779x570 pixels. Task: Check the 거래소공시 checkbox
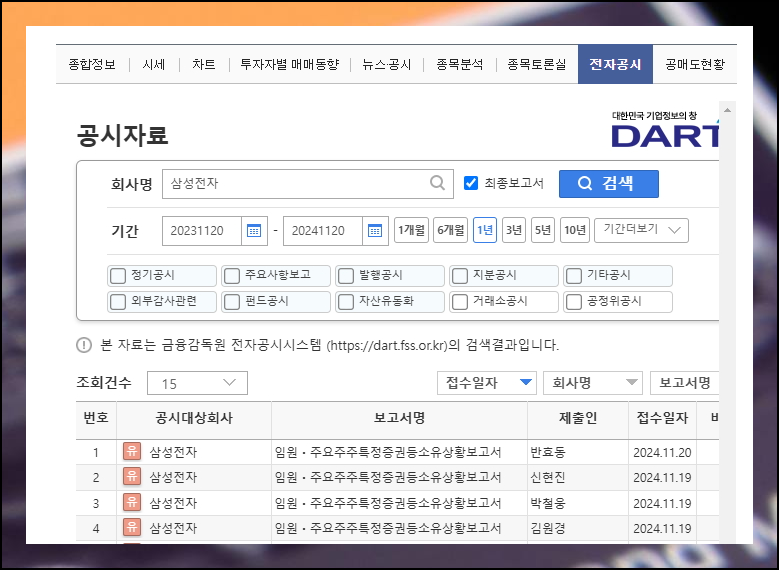tap(460, 302)
